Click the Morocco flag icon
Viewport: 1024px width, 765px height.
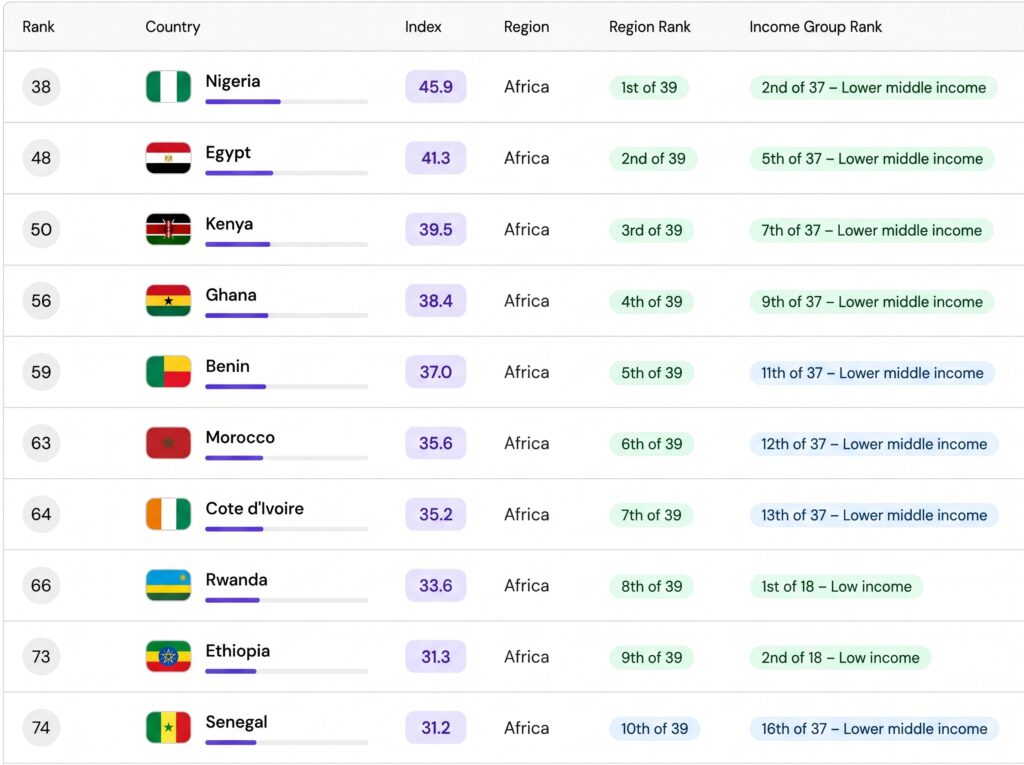tap(168, 442)
